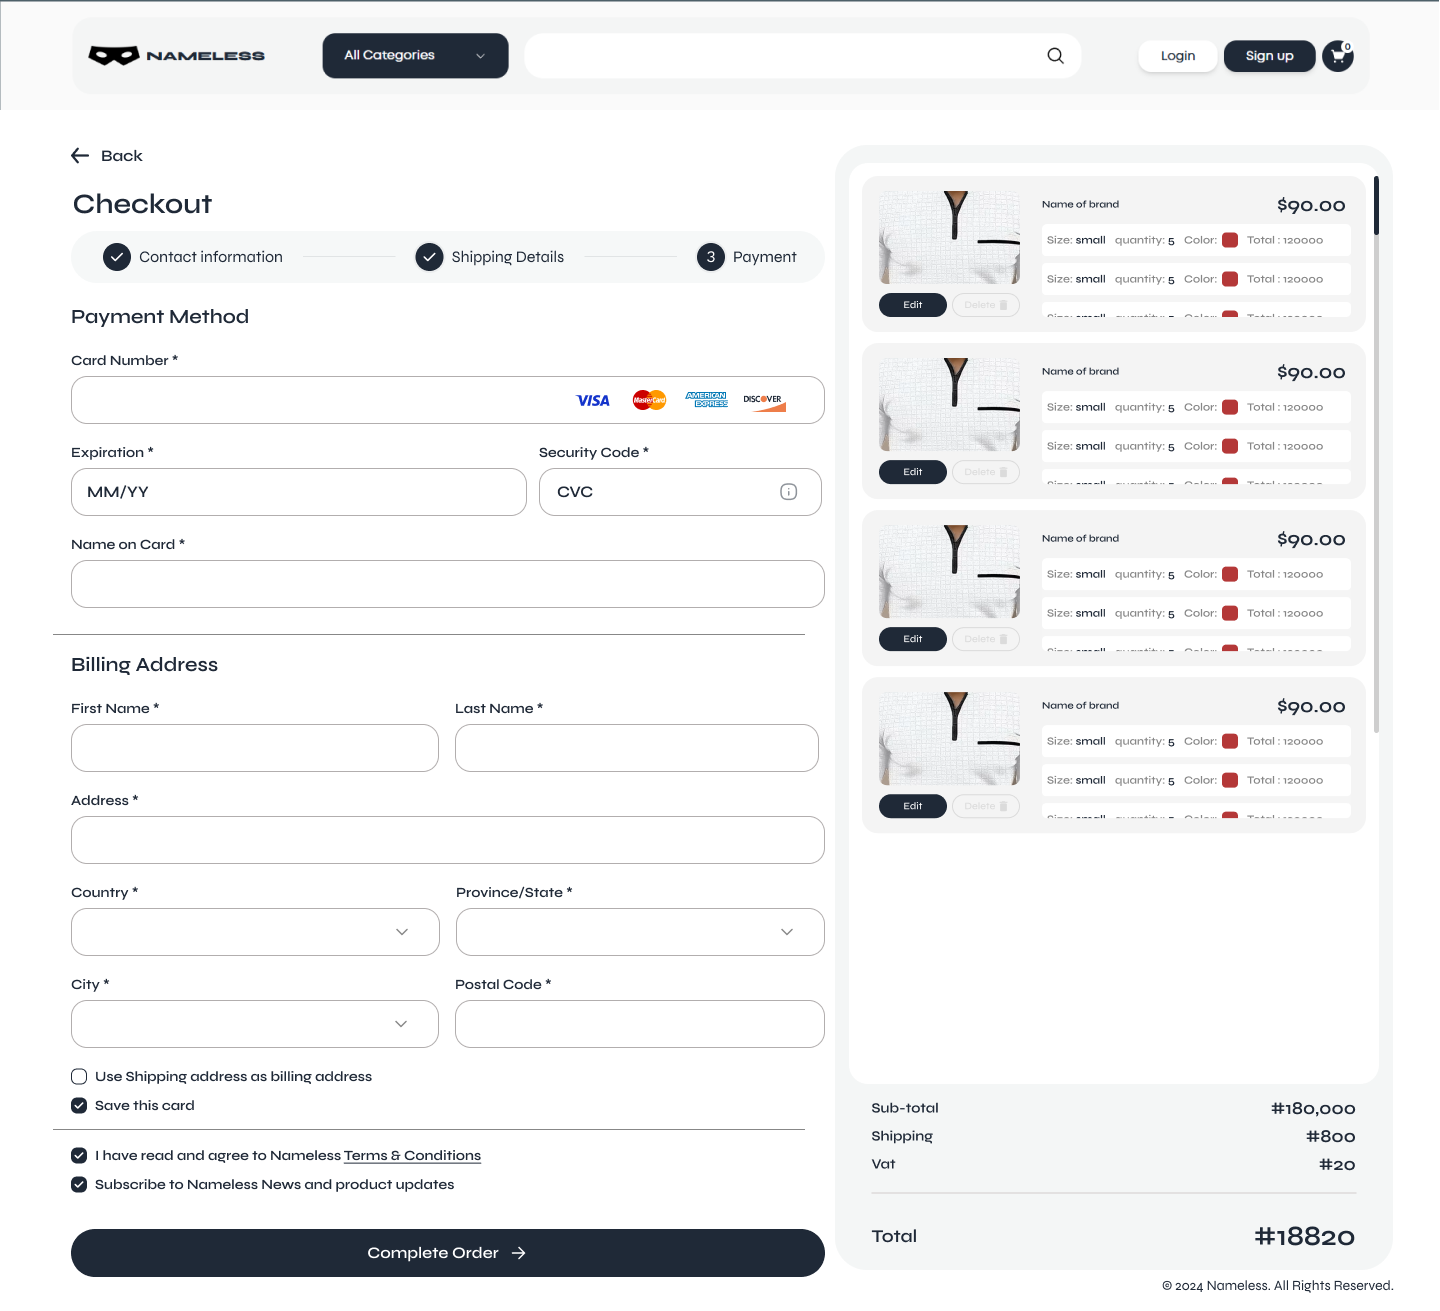Click the Nameless mask logo
Image resolution: width=1440 pixels, height=1311 pixels.
coord(114,56)
